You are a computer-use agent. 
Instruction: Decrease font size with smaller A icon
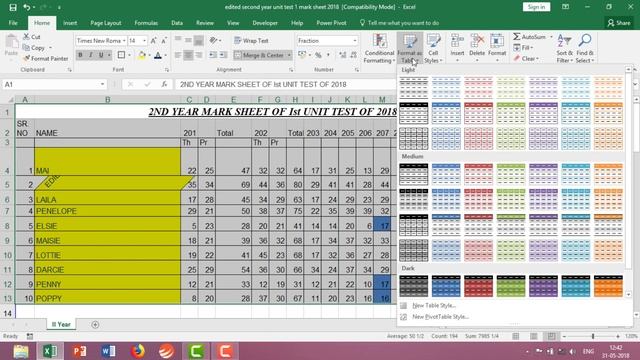tap(164, 40)
